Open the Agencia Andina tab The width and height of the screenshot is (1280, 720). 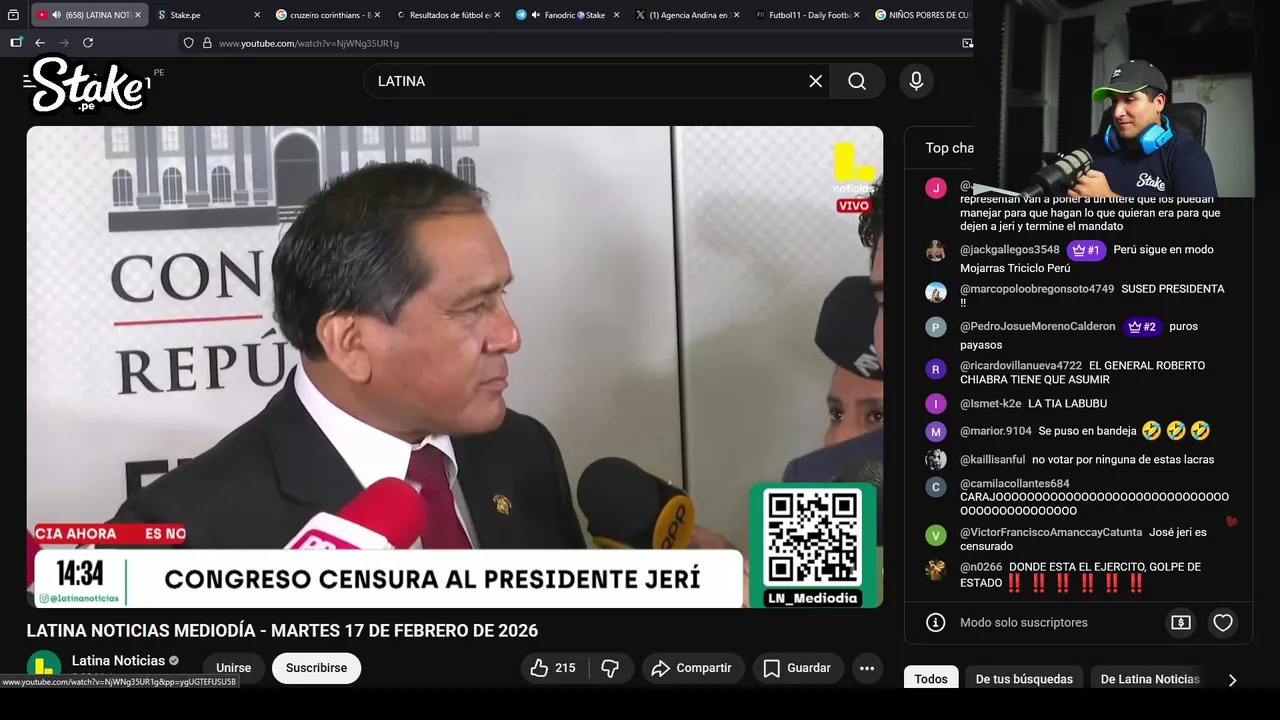(688, 15)
